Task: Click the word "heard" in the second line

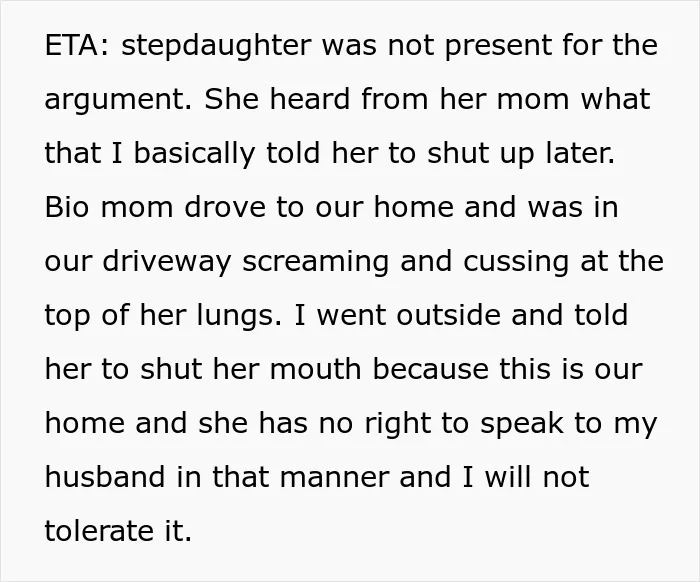Action: 309,99
